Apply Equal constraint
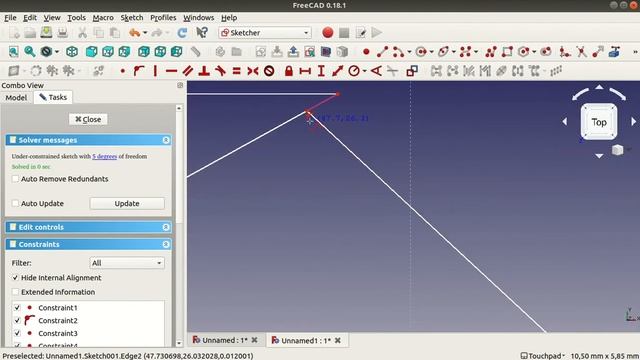This screenshot has width=640, height=360. tap(236, 71)
